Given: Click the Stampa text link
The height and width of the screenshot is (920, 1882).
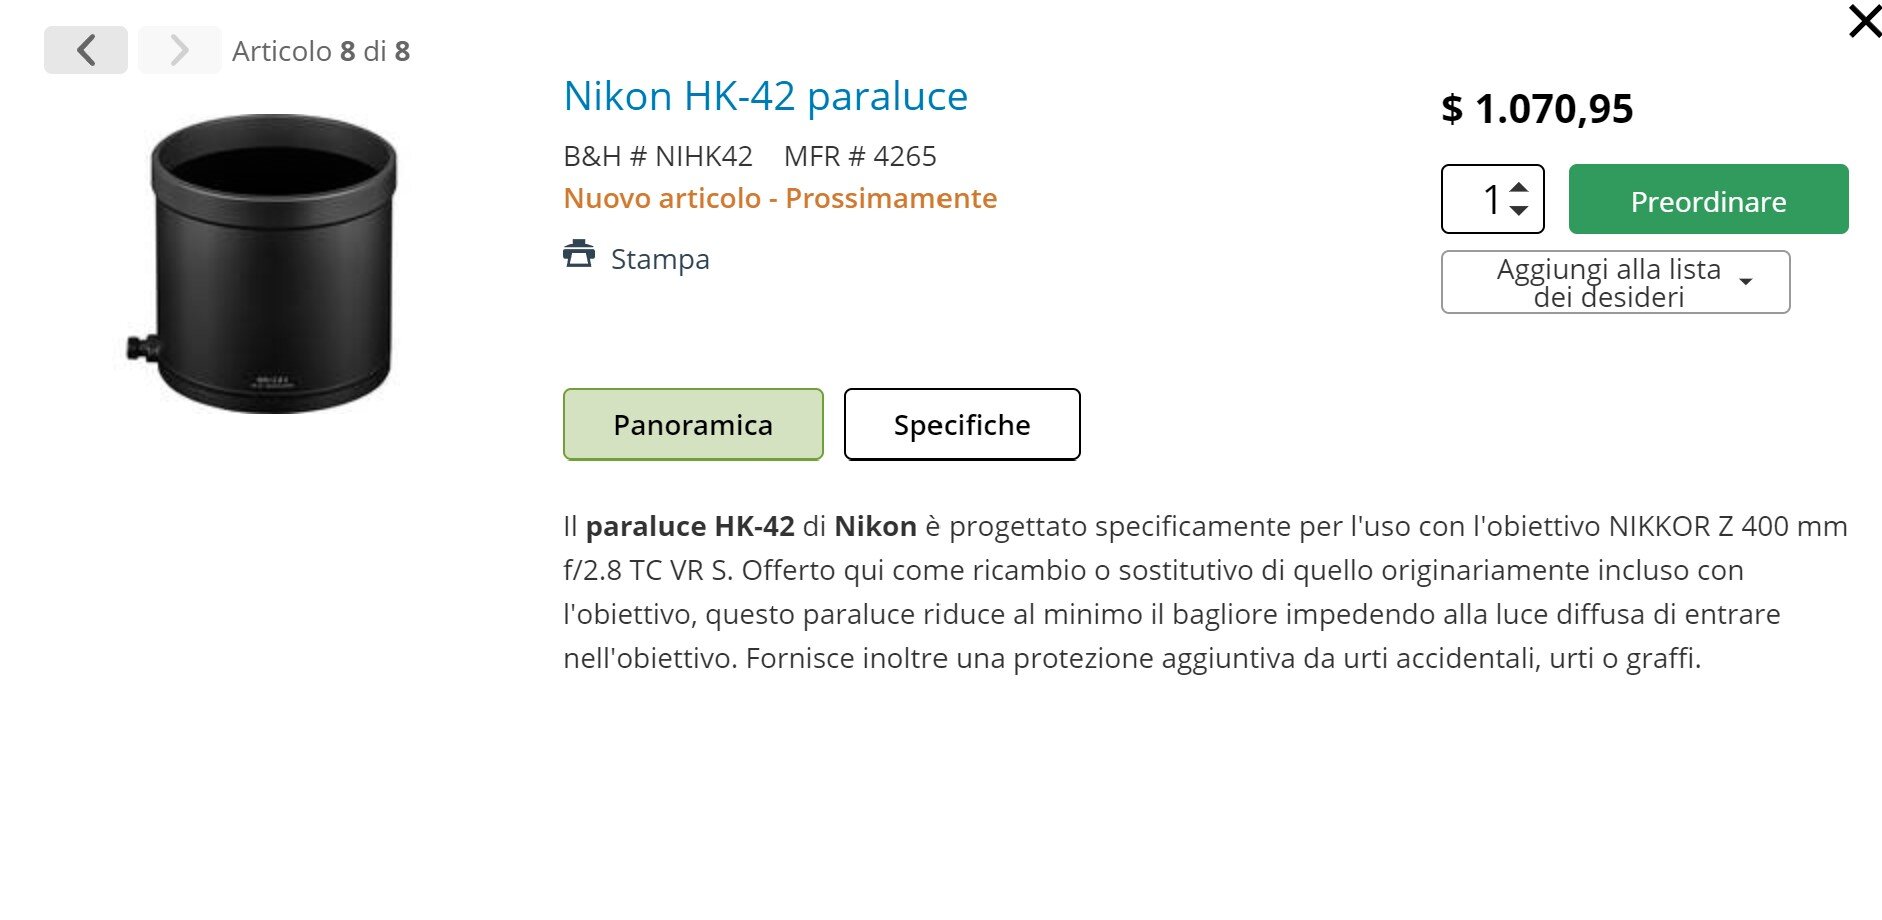Looking at the screenshot, I should click(660, 259).
